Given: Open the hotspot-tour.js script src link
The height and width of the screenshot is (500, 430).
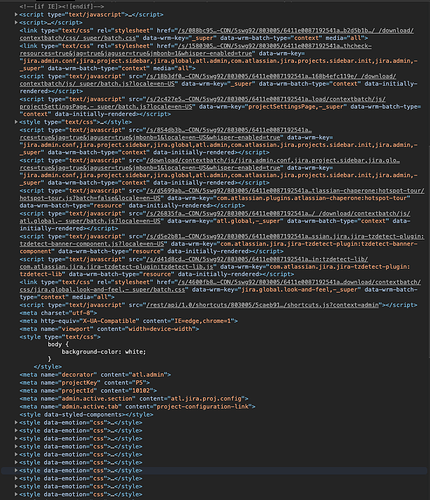Looking at the screenshot, I should pyautogui.click(x=222, y=194).
